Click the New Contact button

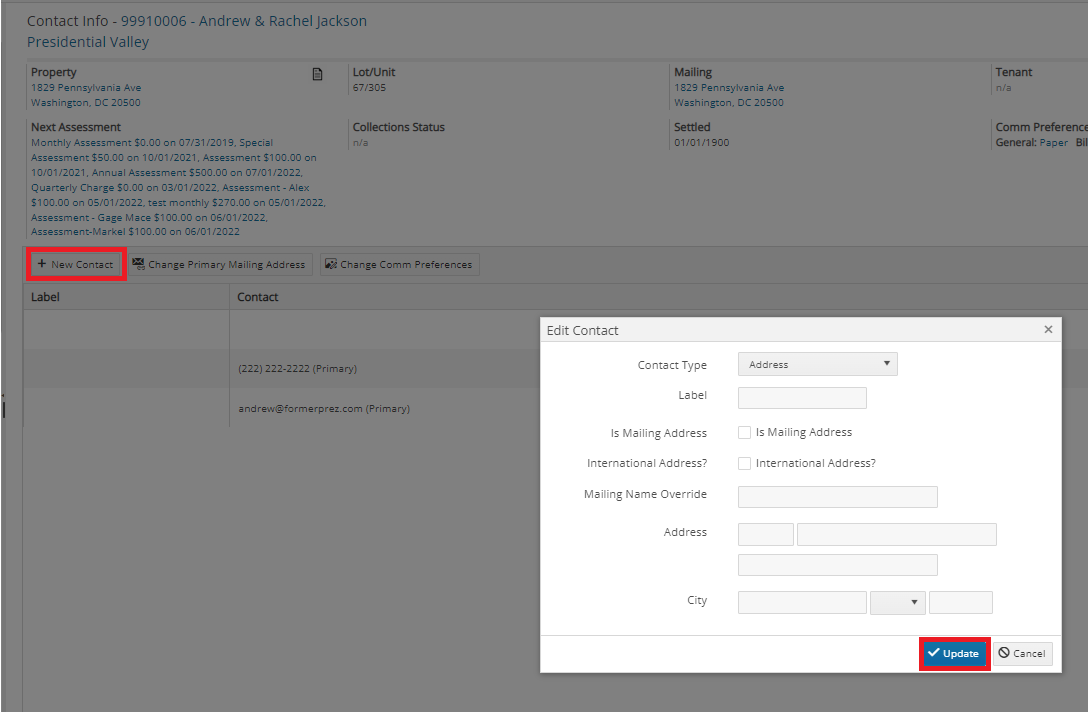click(x=76, y=264)
